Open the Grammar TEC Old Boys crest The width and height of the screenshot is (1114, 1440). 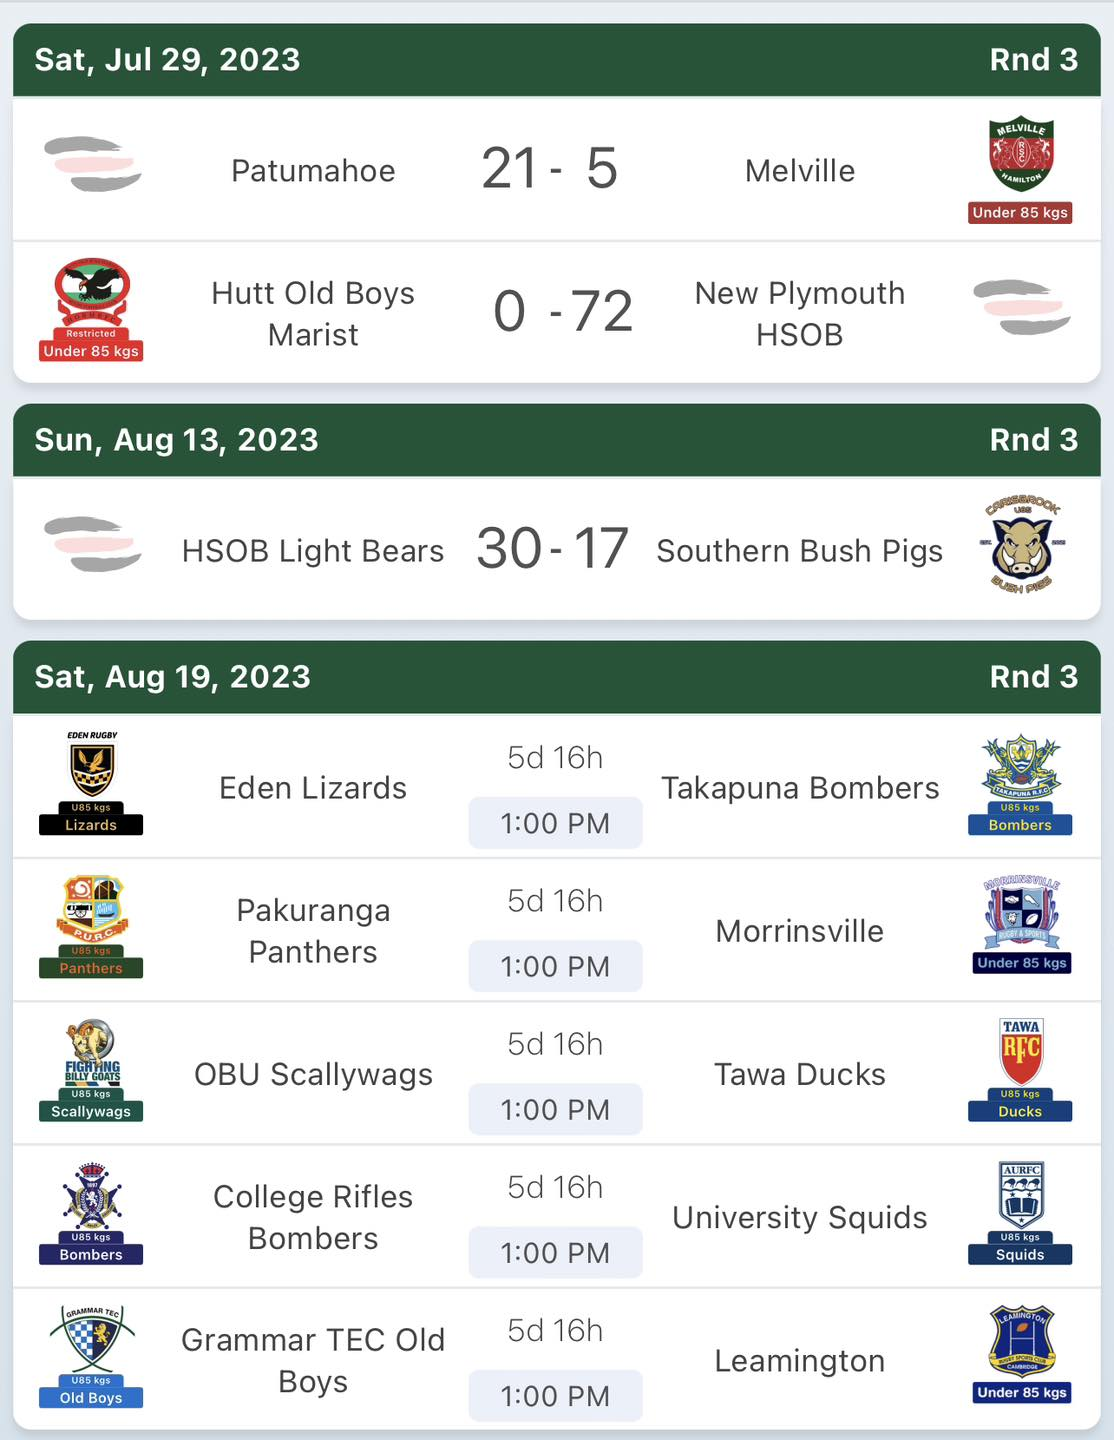[x=91, y=1356]
